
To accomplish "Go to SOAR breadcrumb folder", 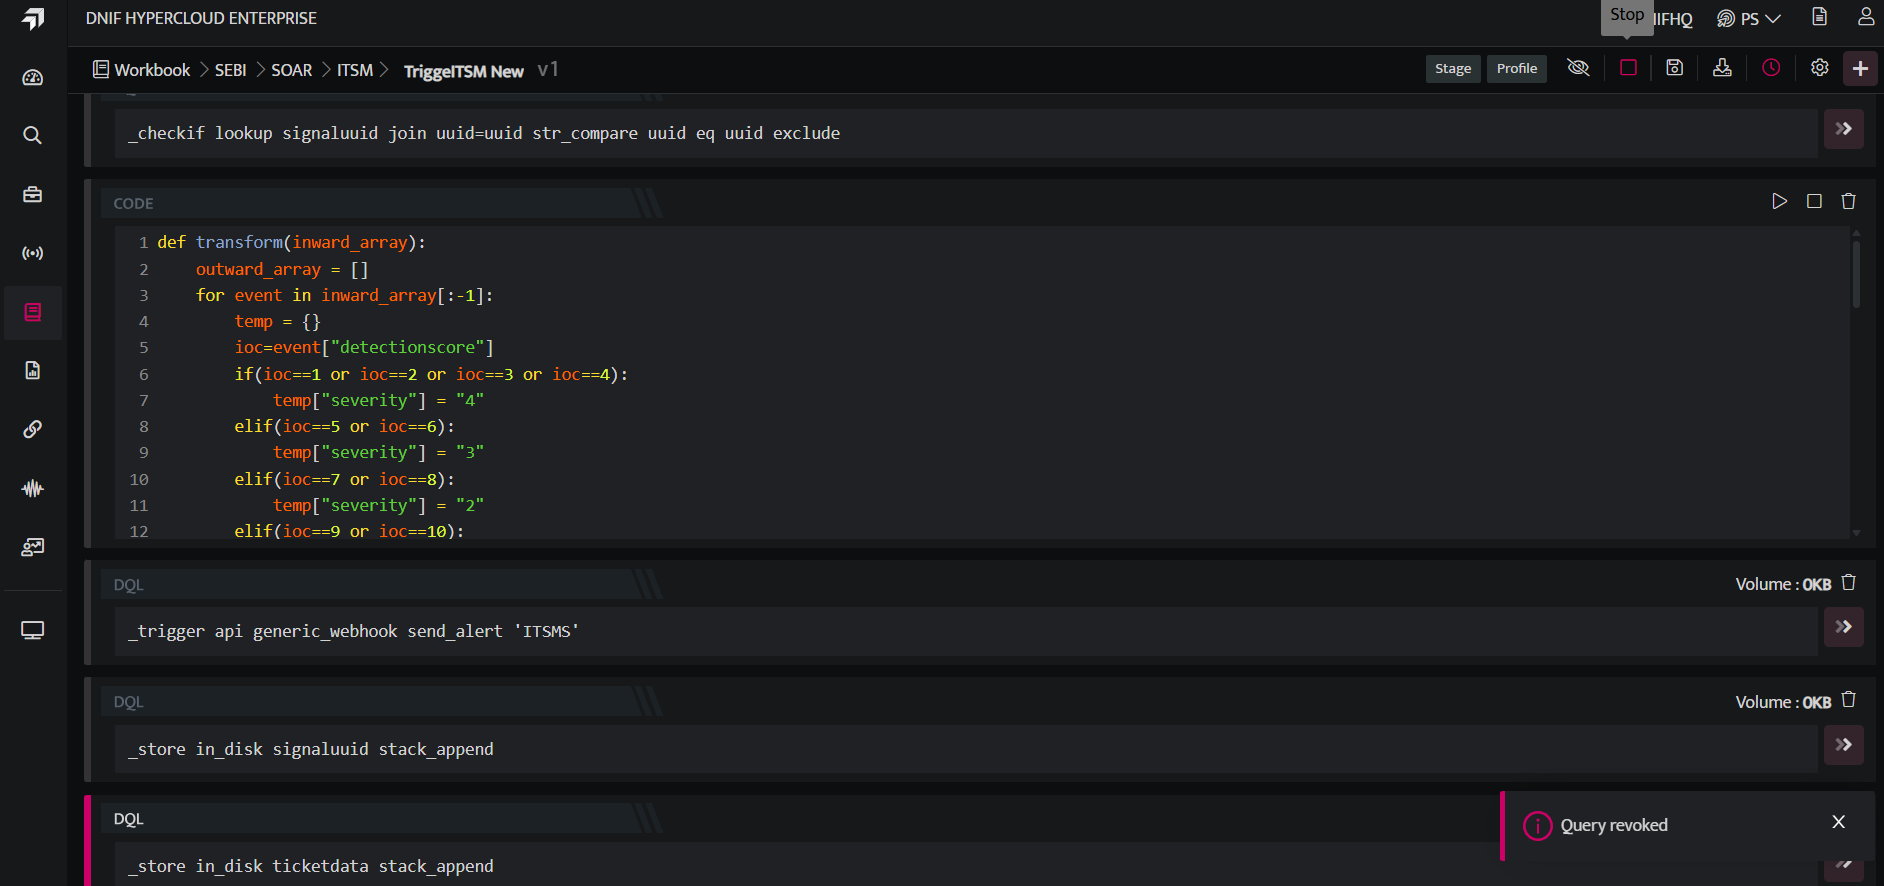I will click(x=292, y=70).
